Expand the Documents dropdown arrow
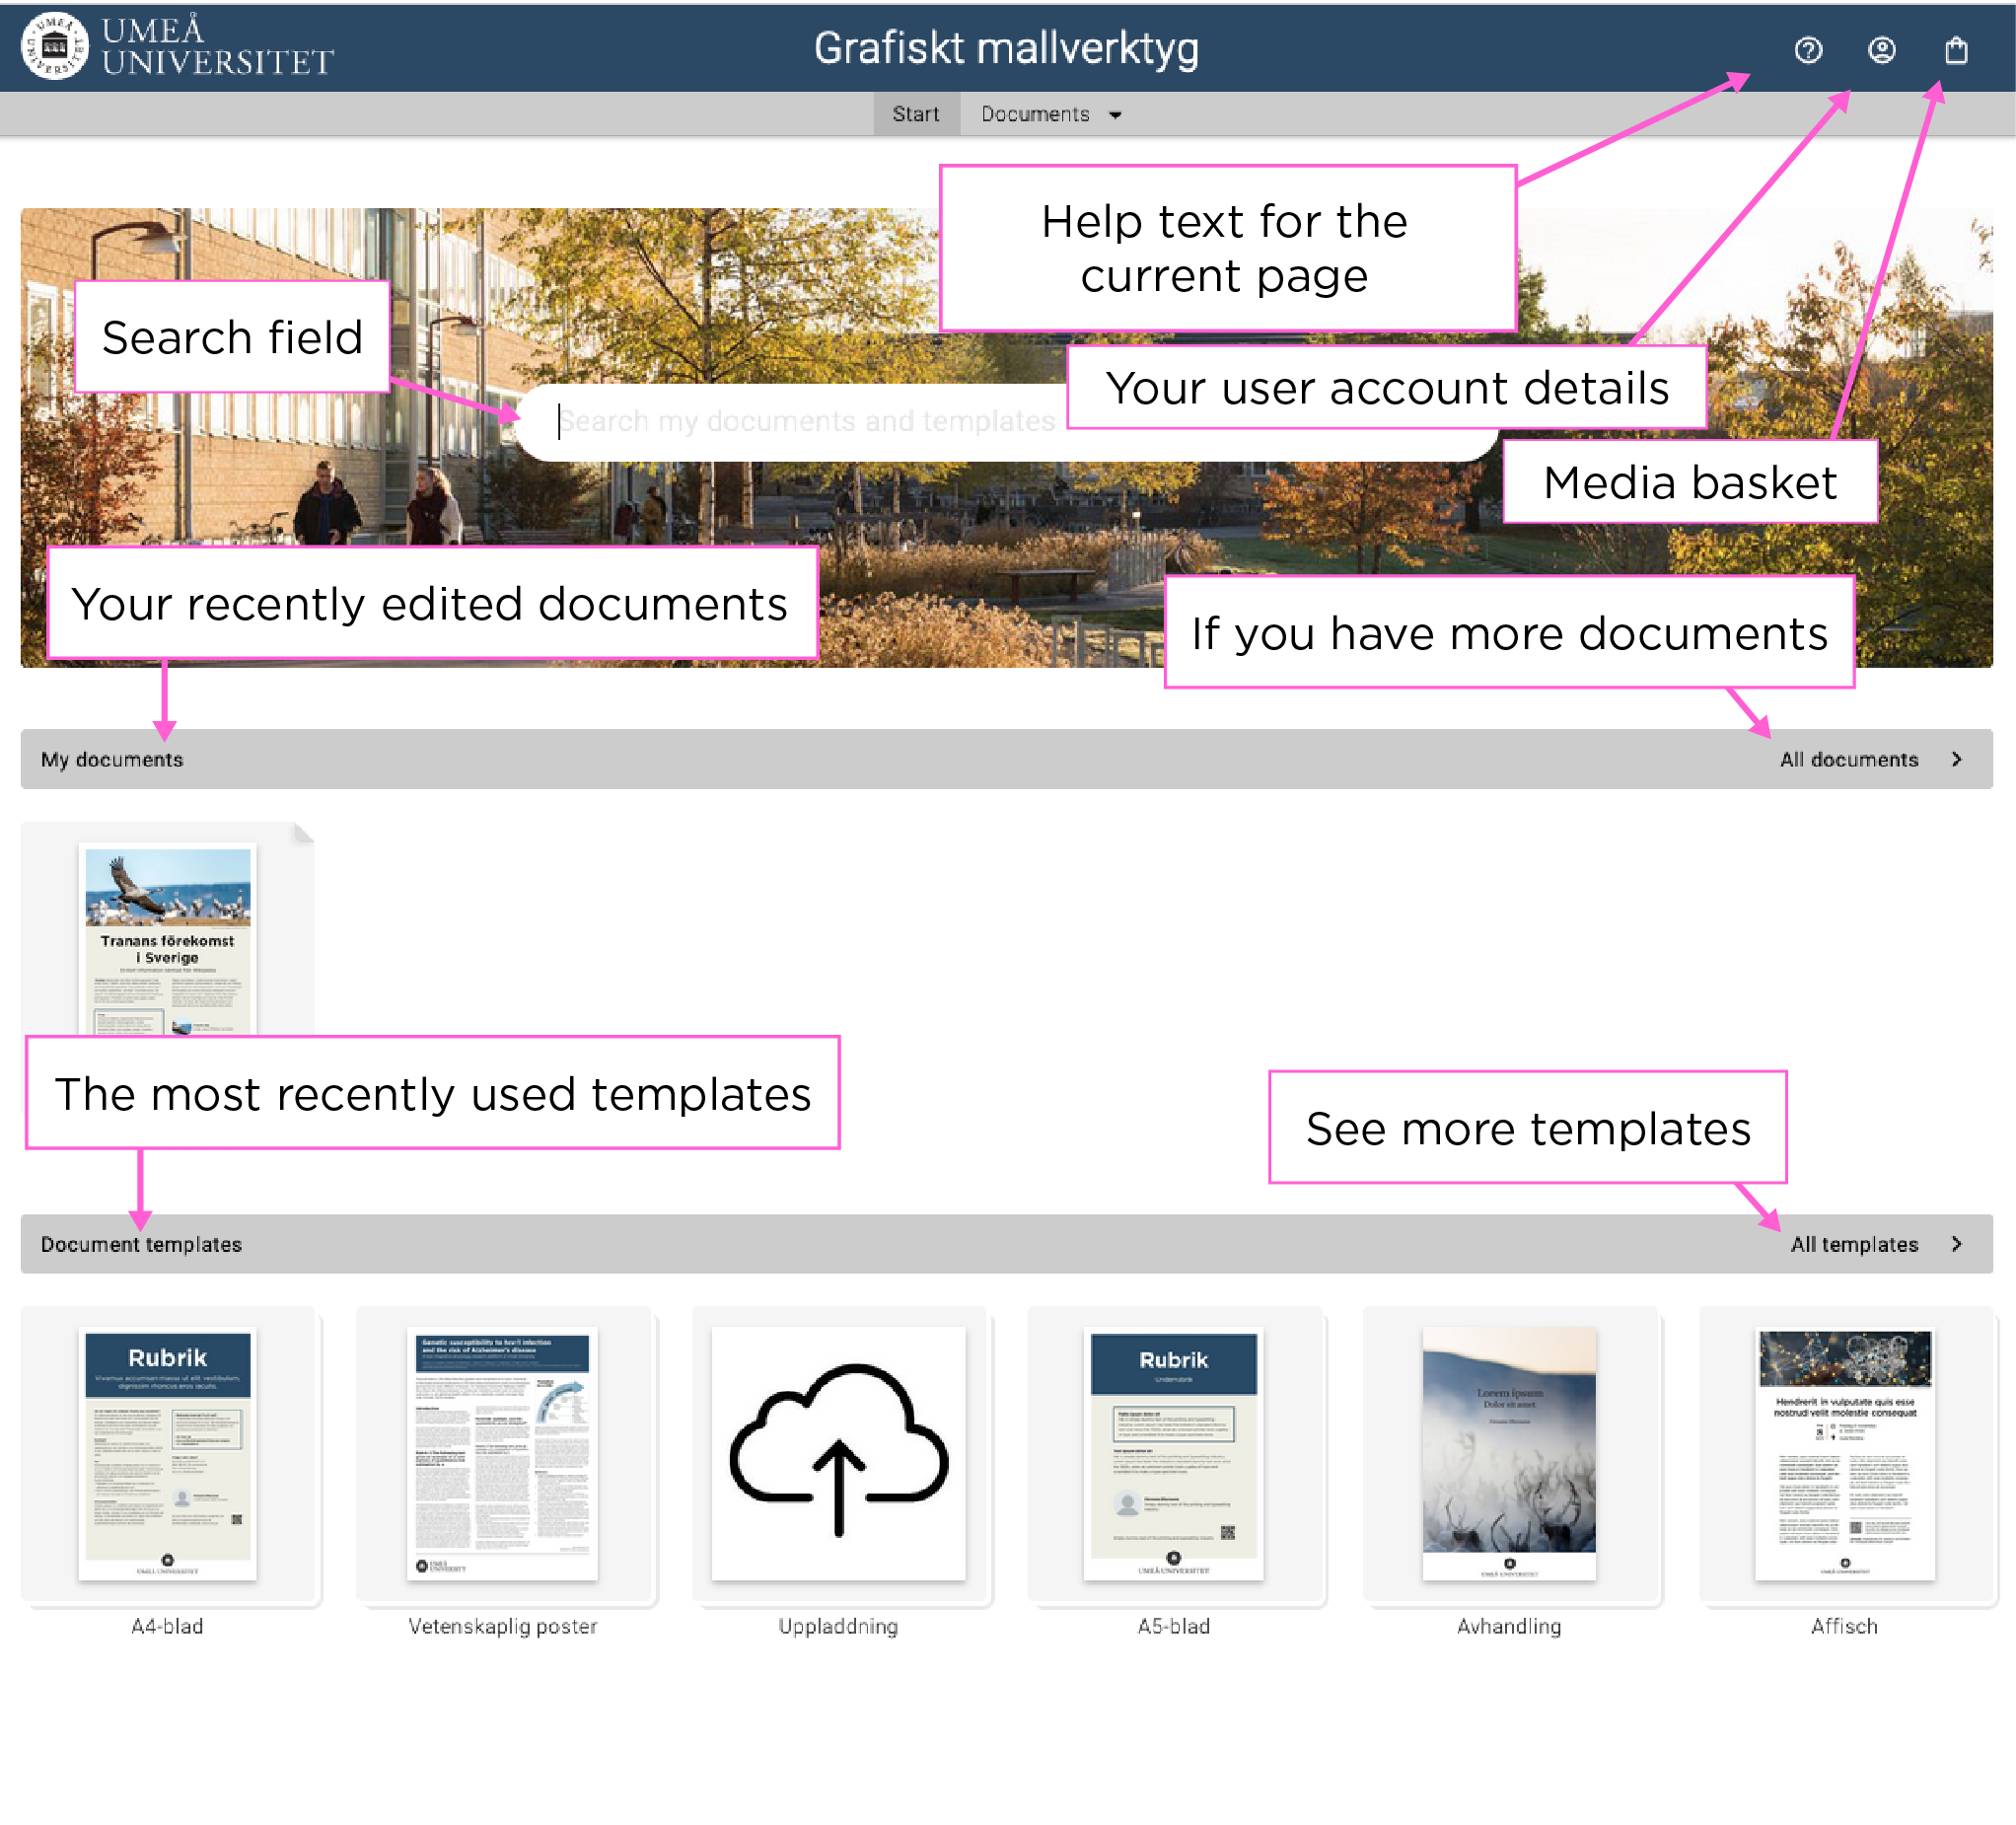Image resolution: width=2016 pixels, height=1825 pixels. pyautogui.click(x=1115, y=115)
